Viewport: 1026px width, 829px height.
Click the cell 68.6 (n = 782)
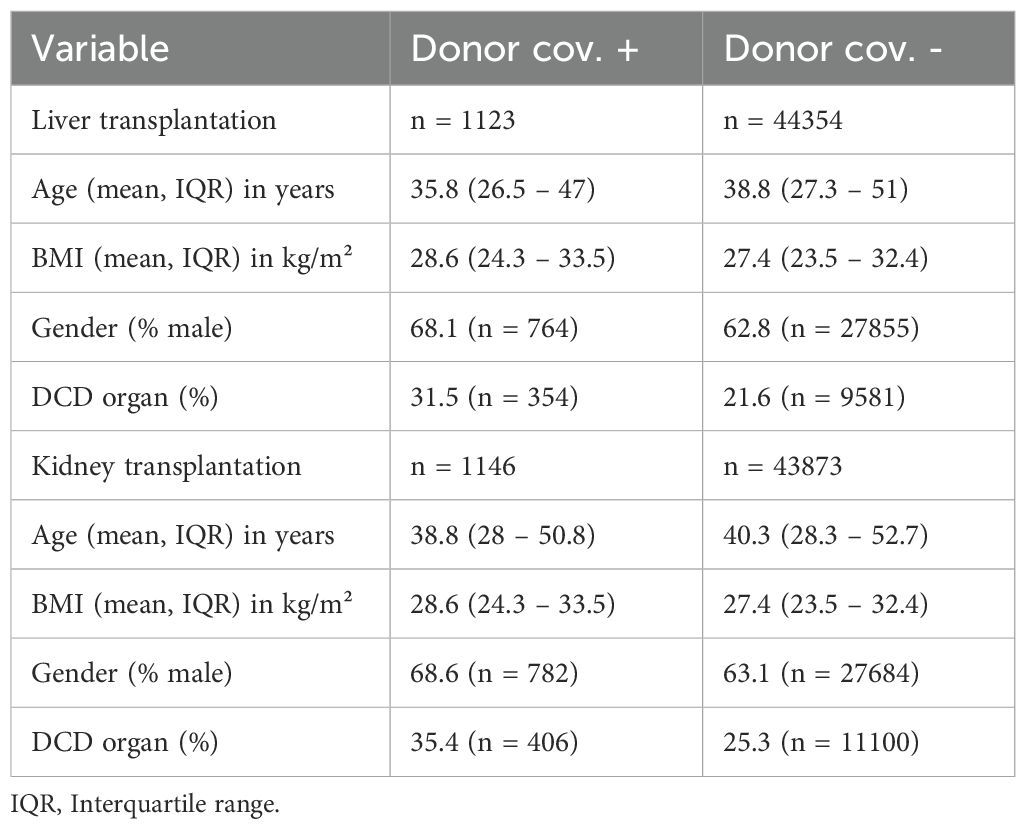pos(494,674)
